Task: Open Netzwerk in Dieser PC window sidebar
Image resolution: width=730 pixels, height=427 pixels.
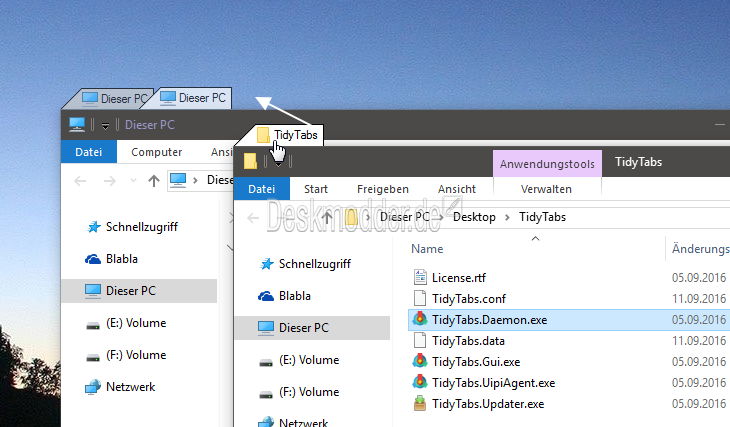Action: click(x=130, y=387)
